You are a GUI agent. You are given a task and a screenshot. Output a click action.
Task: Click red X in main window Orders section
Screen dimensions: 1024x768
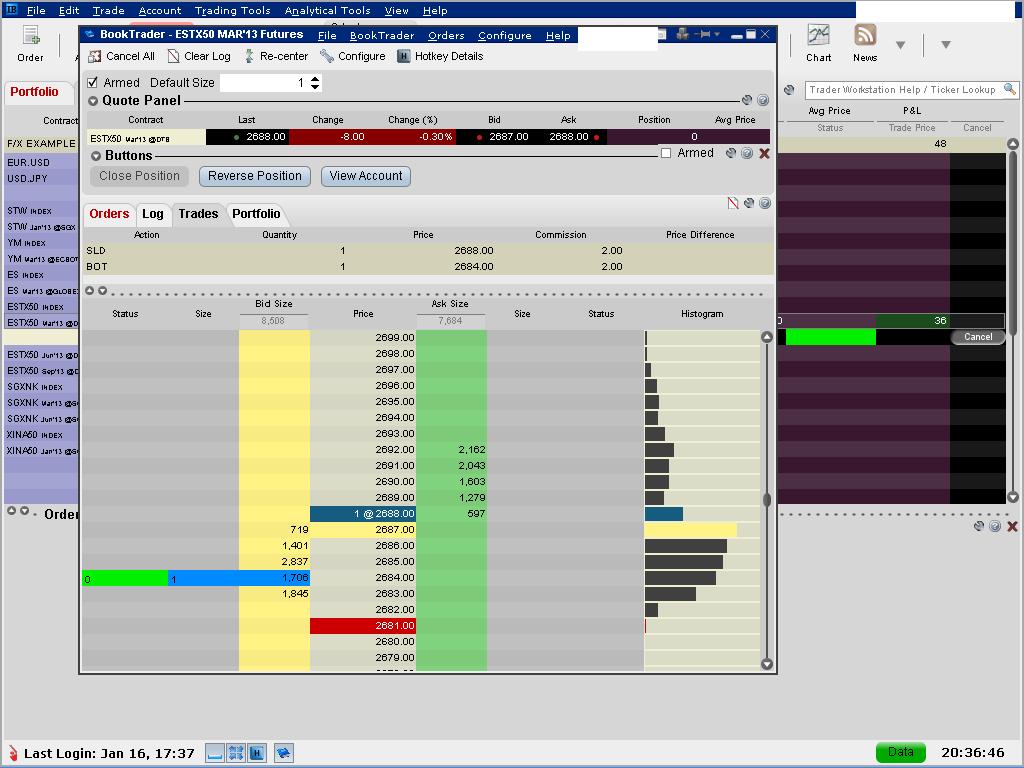click(1012, 526)
